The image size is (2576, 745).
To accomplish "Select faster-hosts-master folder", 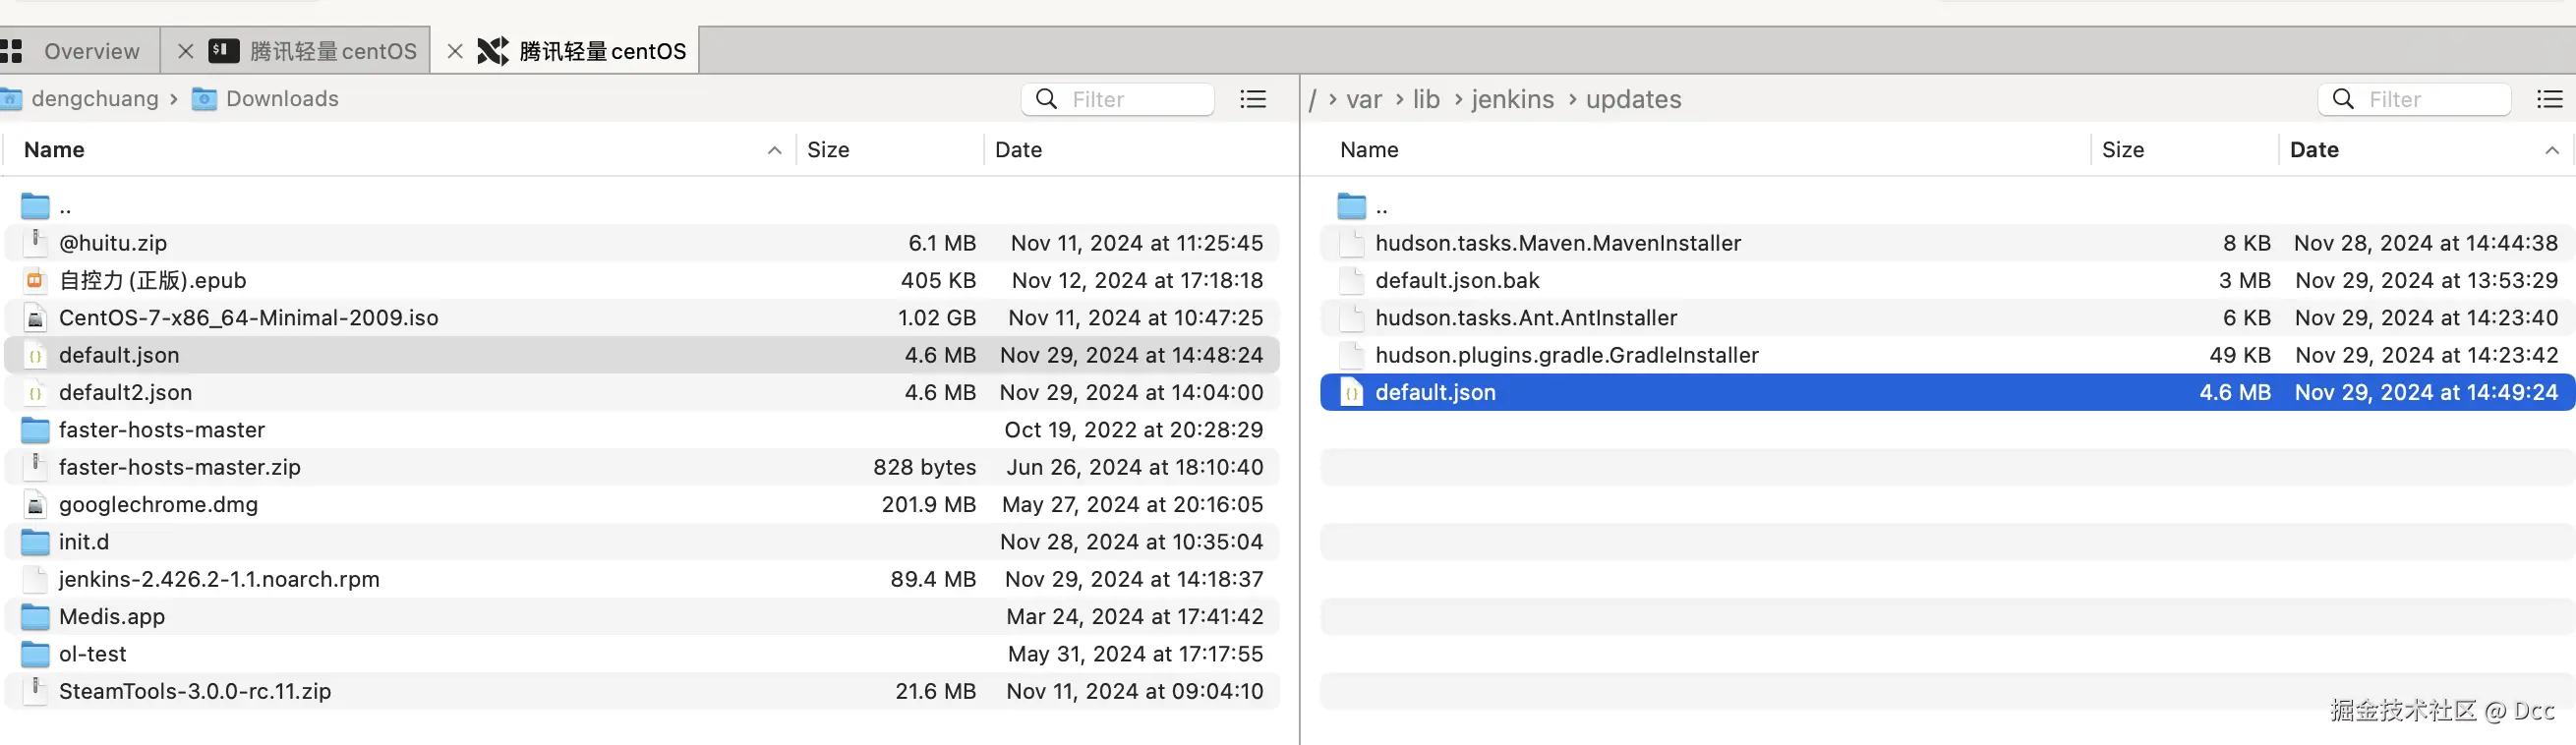I will [x=642, y=430].
